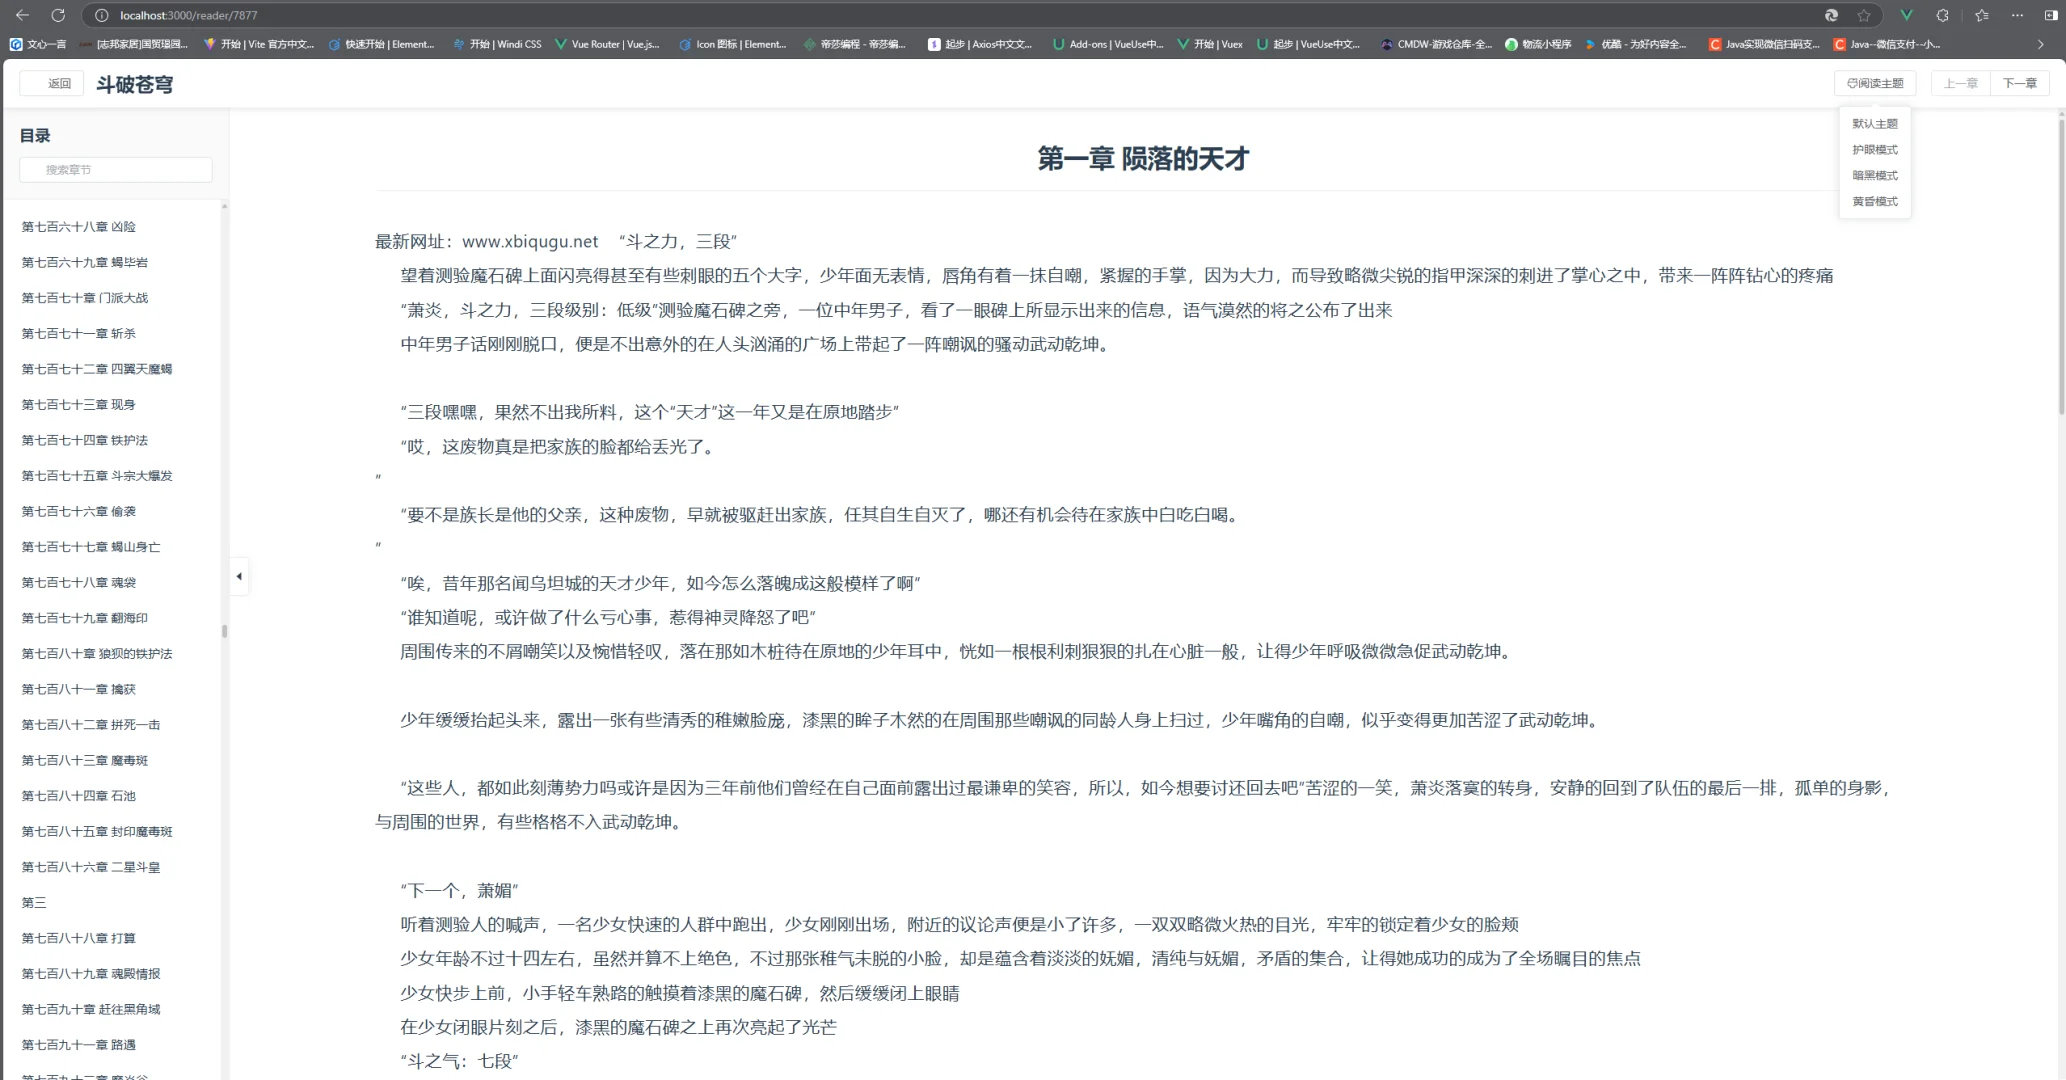The image size is (2066, 1080).
Task: Open chapter 第七百七十章 门派大战
Action: click(x=85, y=298)
